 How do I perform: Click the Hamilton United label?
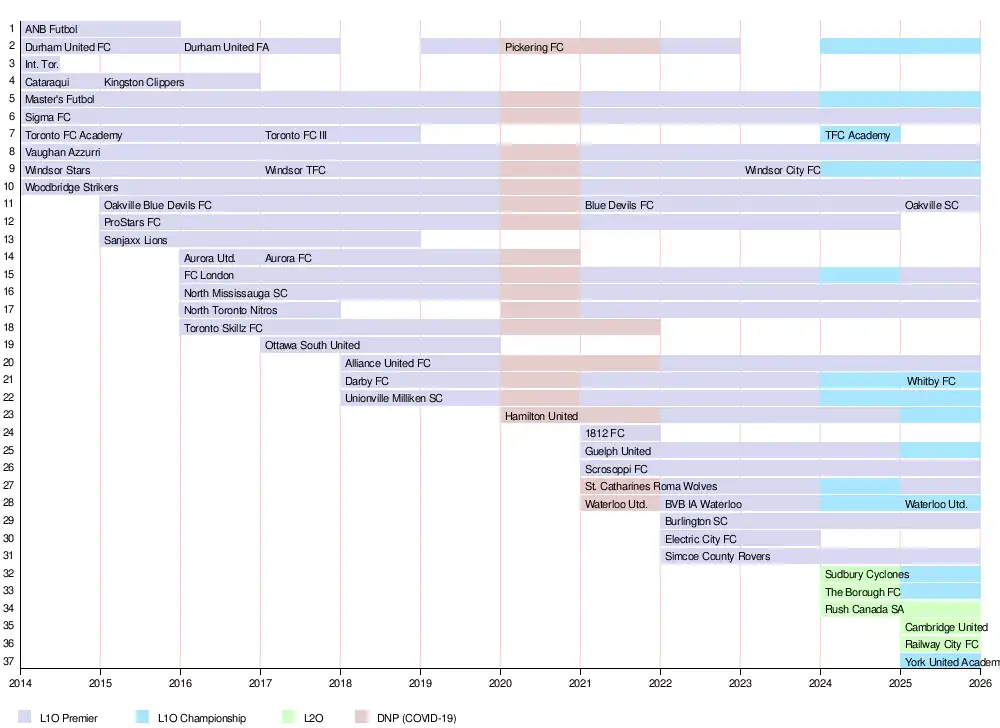point(541,416)
